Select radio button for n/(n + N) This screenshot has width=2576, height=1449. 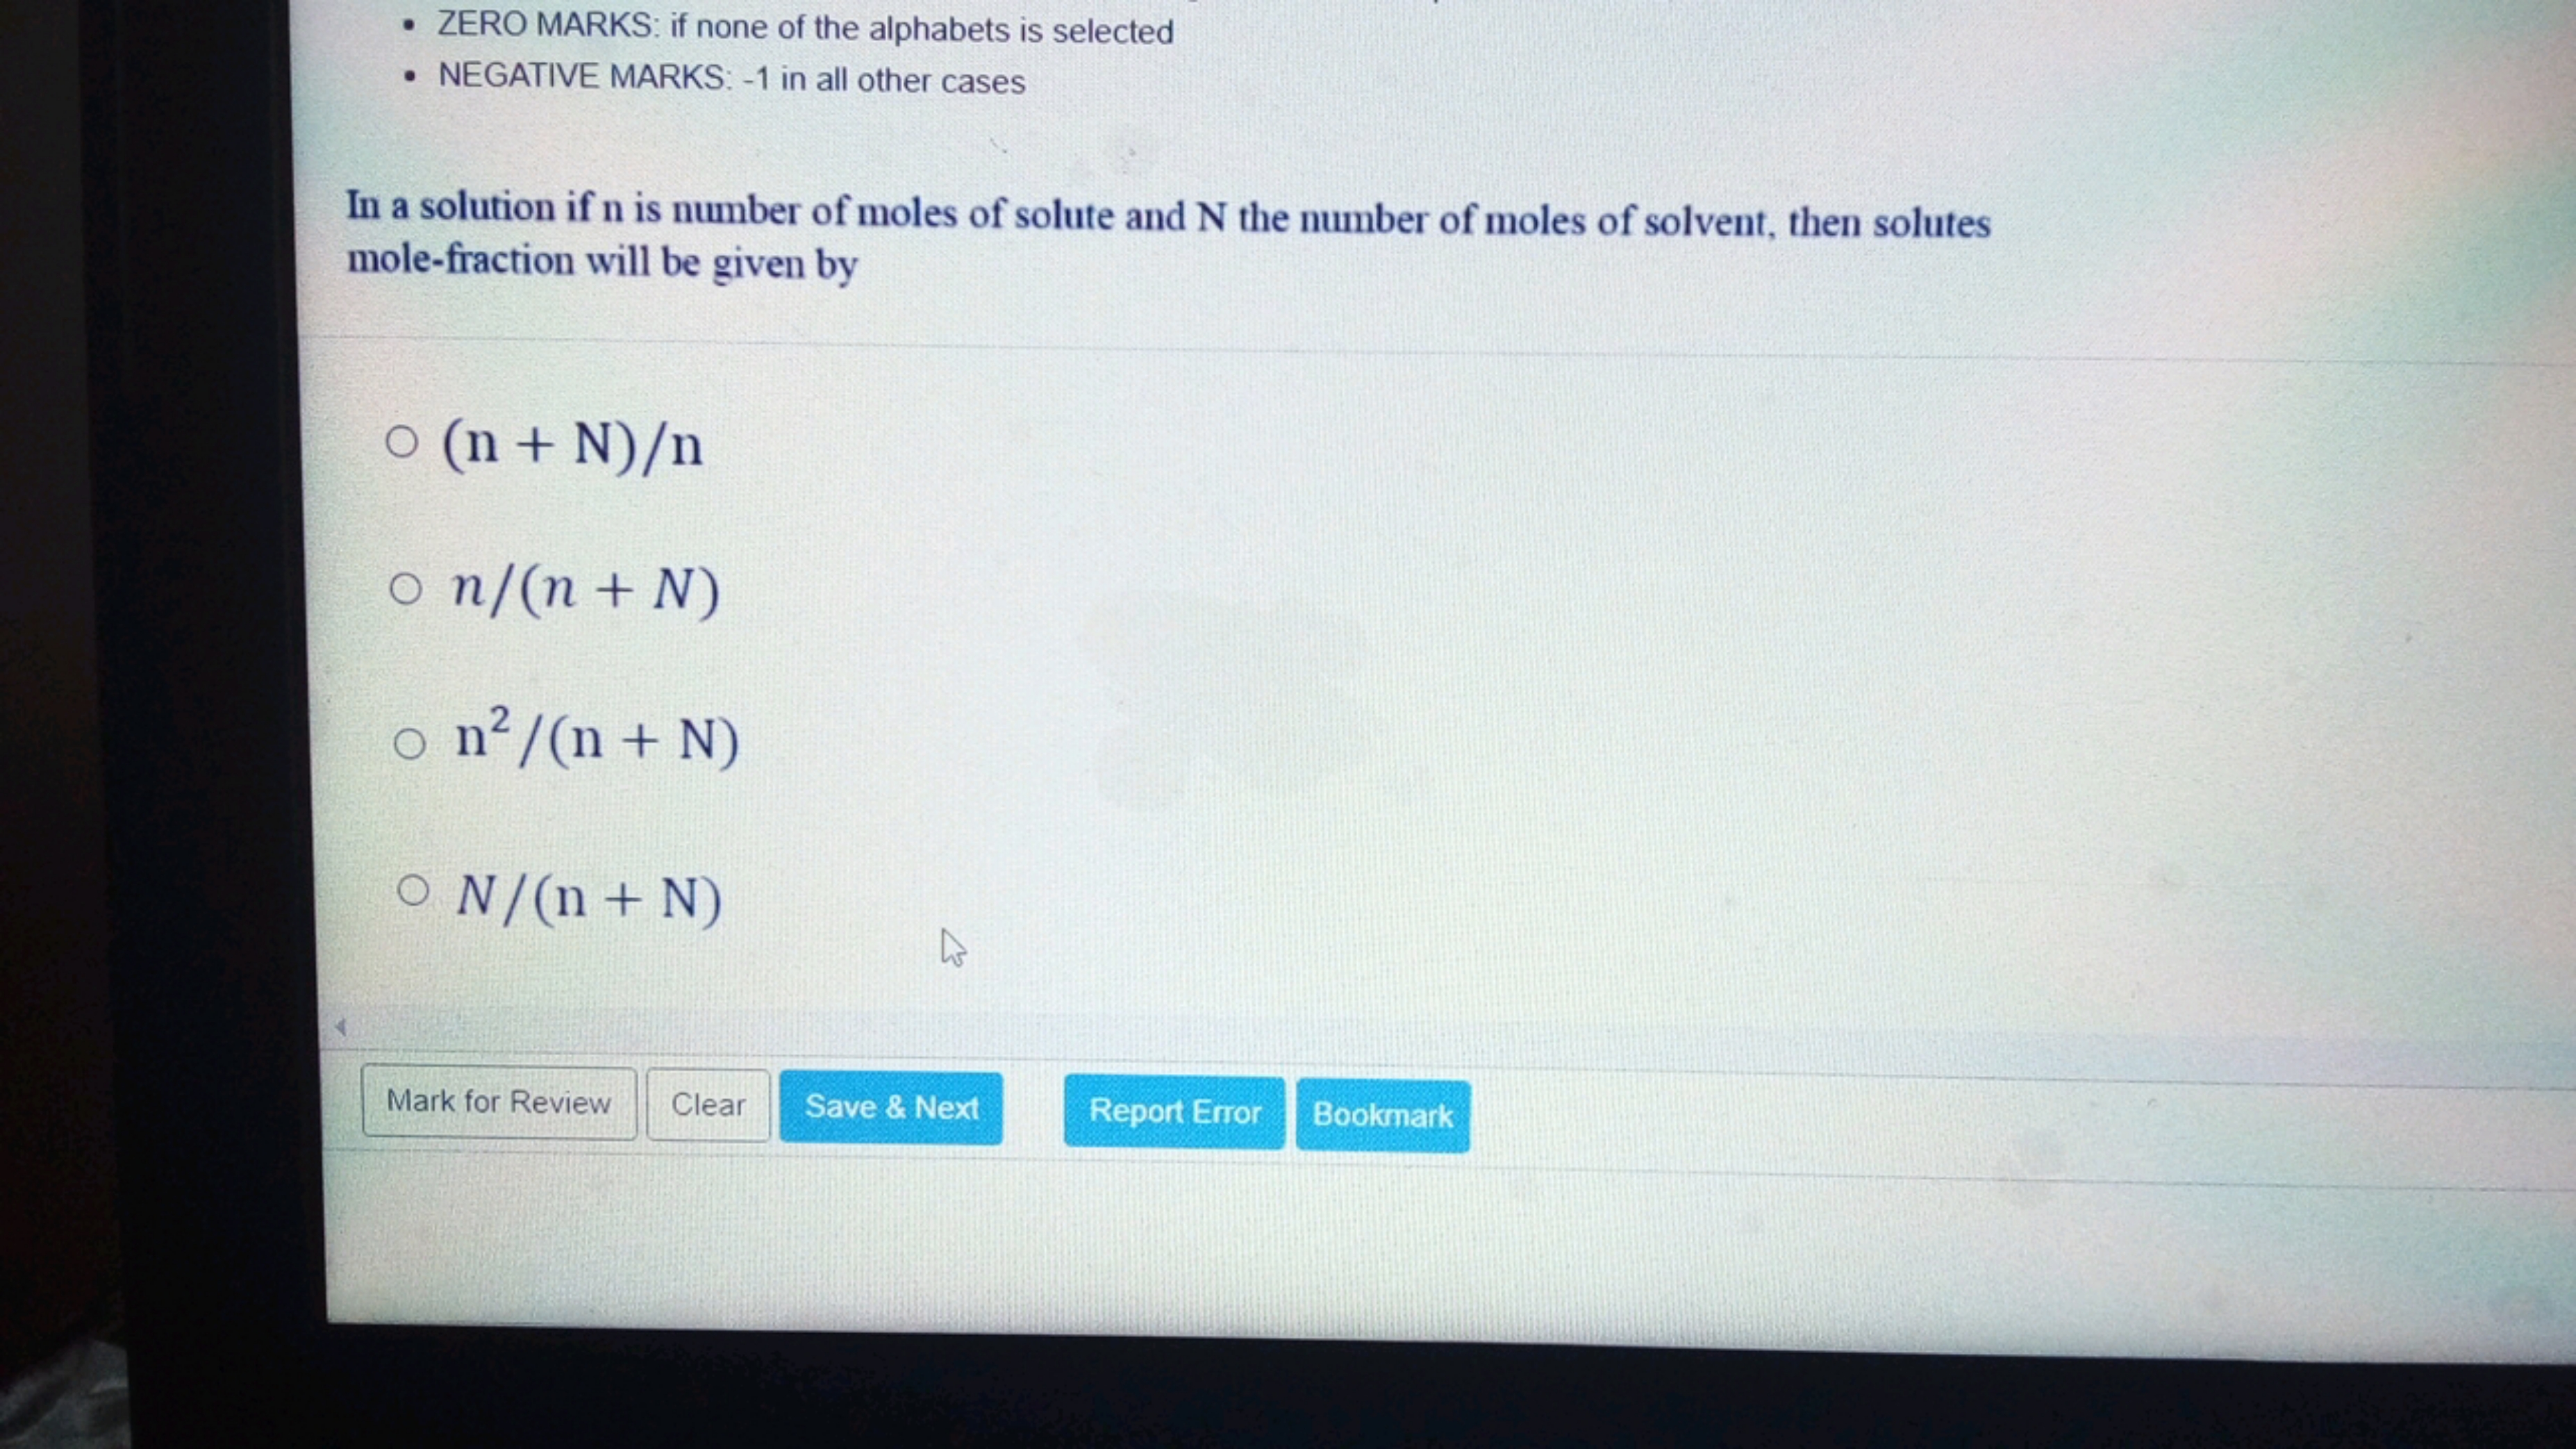tap(394, 589)
